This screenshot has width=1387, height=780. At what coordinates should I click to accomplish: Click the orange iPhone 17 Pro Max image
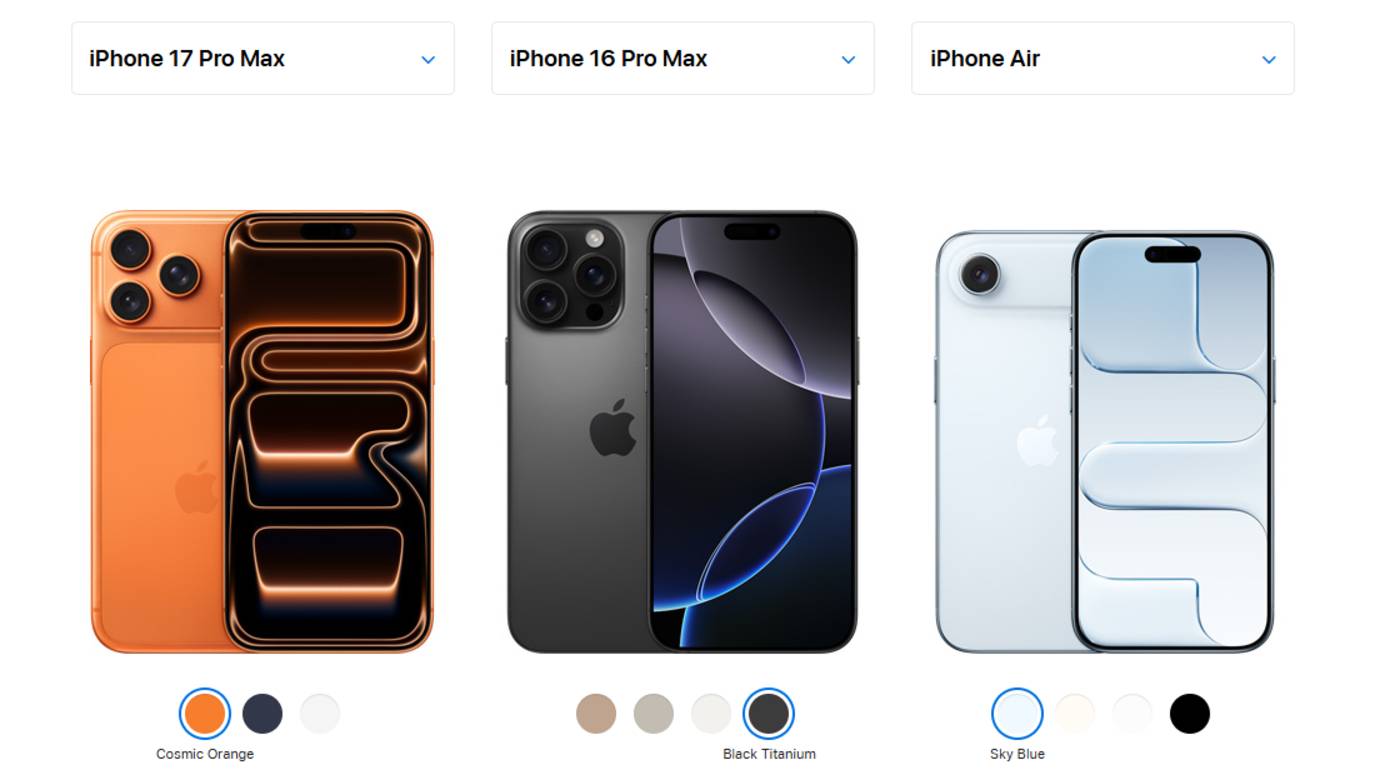click(x=263, y=432)
